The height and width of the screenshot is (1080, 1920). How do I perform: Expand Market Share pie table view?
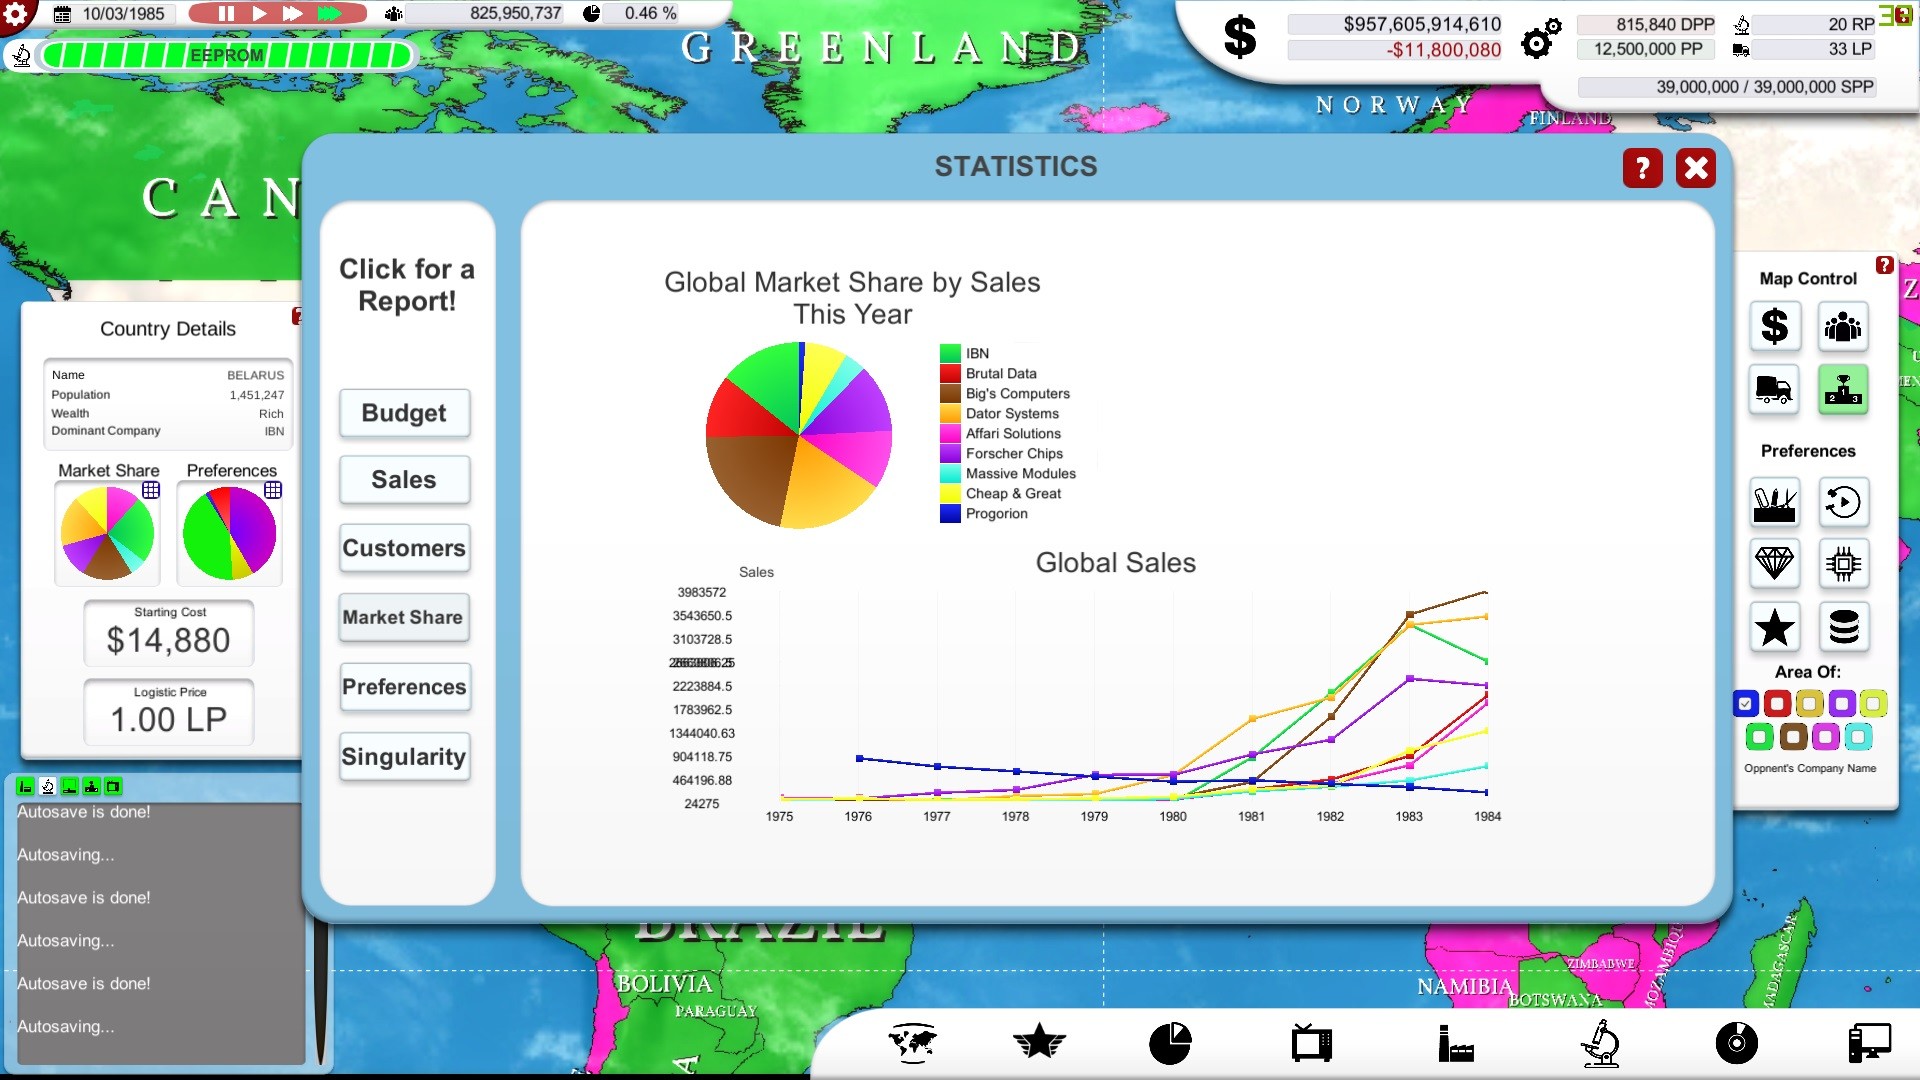[151, 490]
